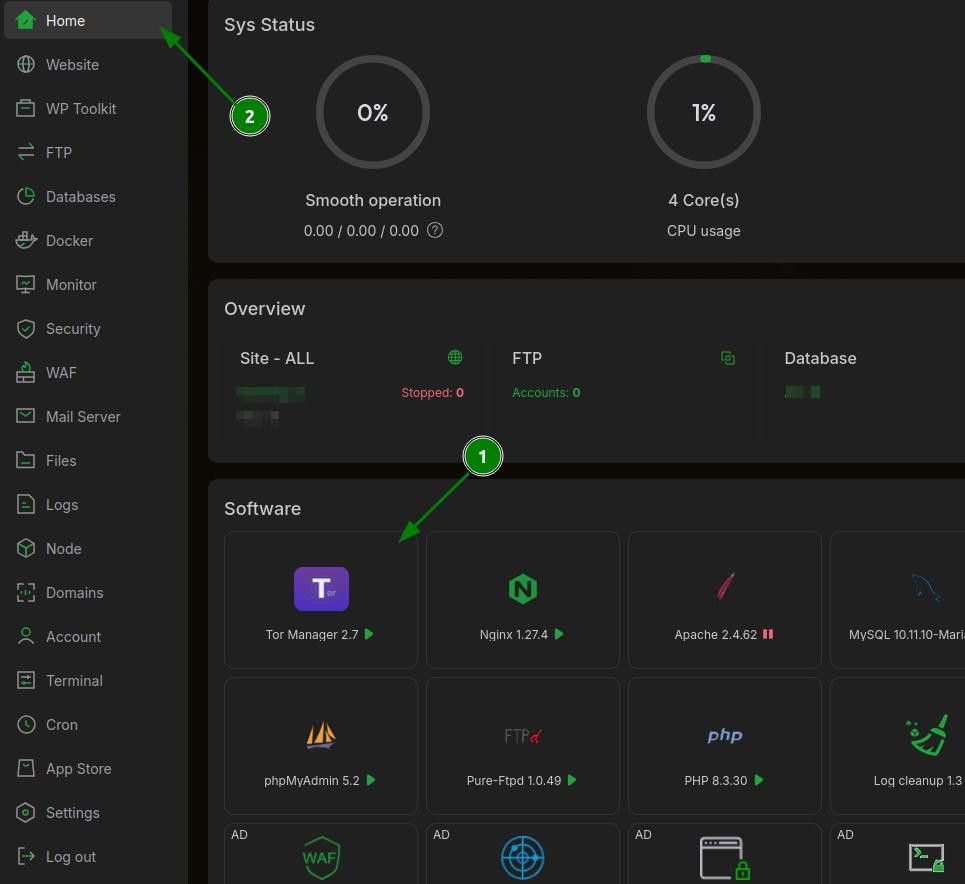This screenshot has width=965, height=884.
Task: Click the Site - ALL overview card title
Action: [x=277, y=358]
